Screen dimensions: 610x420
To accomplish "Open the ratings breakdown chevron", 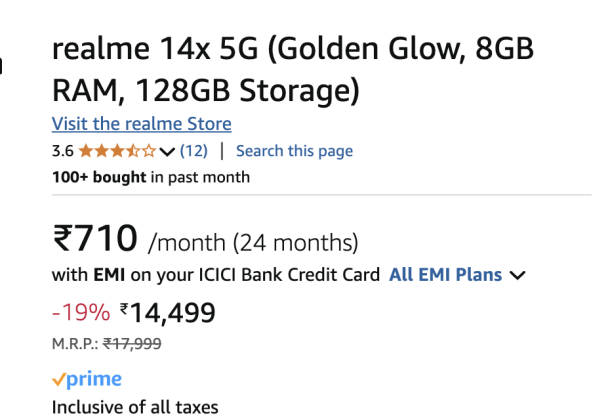I will pyautogui.click(x=167, y=152).
